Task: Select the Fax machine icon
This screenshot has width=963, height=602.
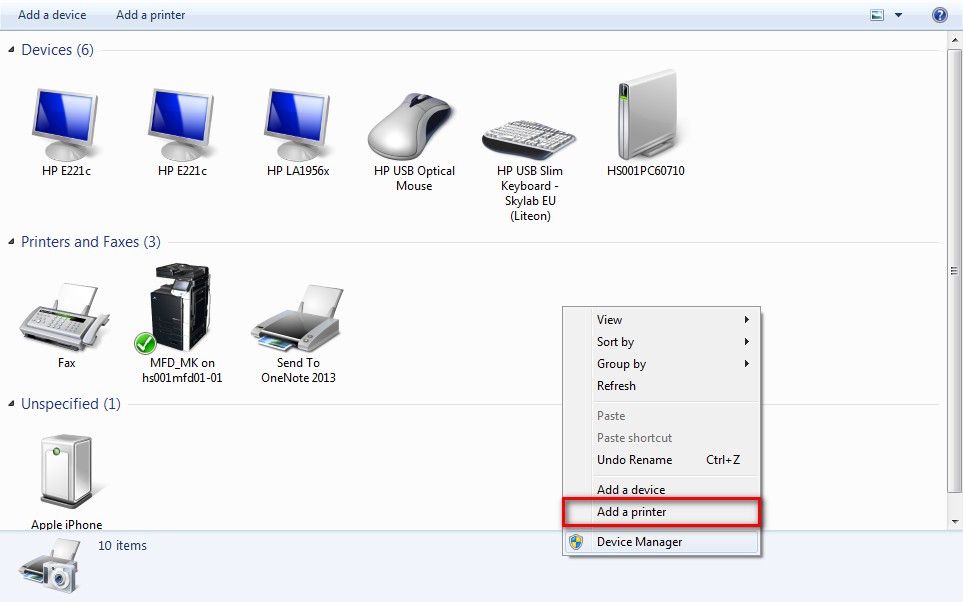Action: pyautogui.click(x=64, y=320)
